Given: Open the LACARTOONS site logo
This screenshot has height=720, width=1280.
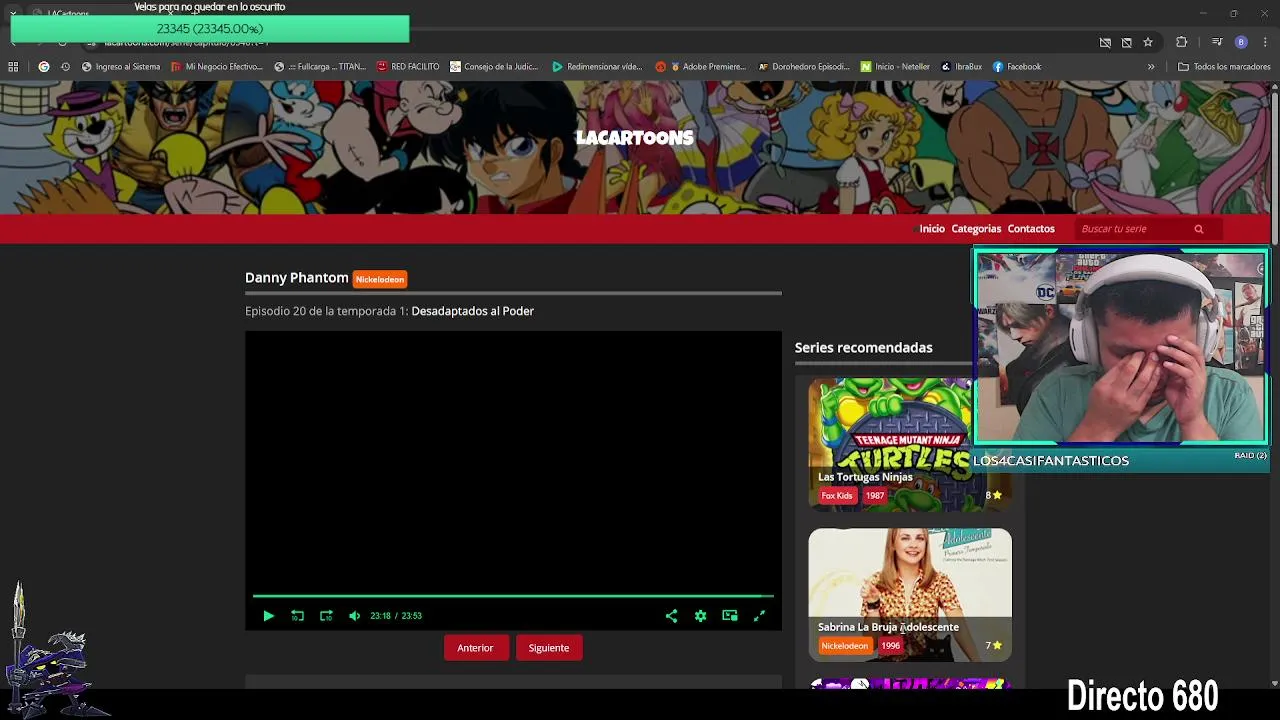Looking at the screenshot, I should click(x=635, y=138).
